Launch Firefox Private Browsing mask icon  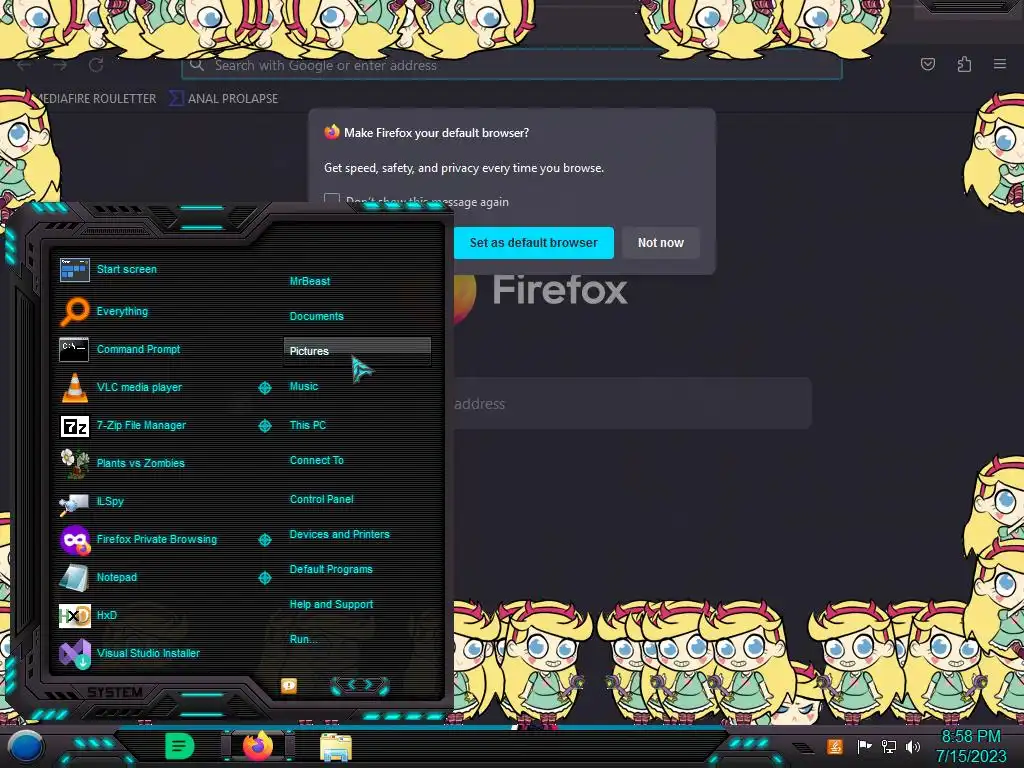(74, 539)
